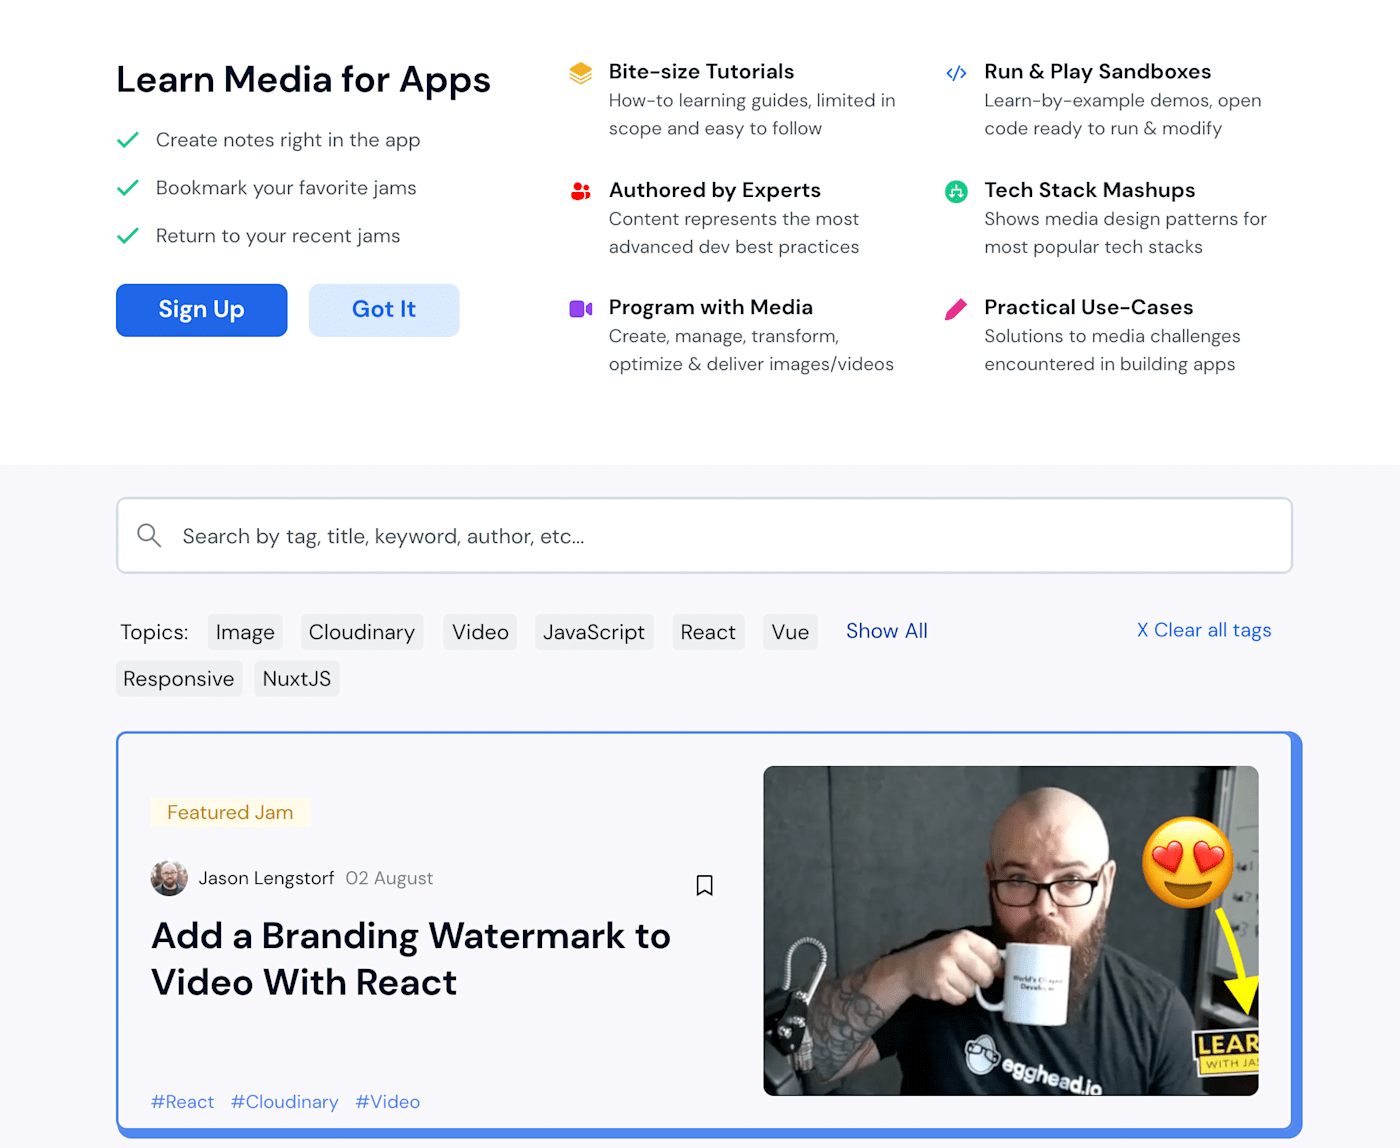Click Jason Lengstorf's avatar picture
The image size is (1400, 1148).
[x=169, y=878]
